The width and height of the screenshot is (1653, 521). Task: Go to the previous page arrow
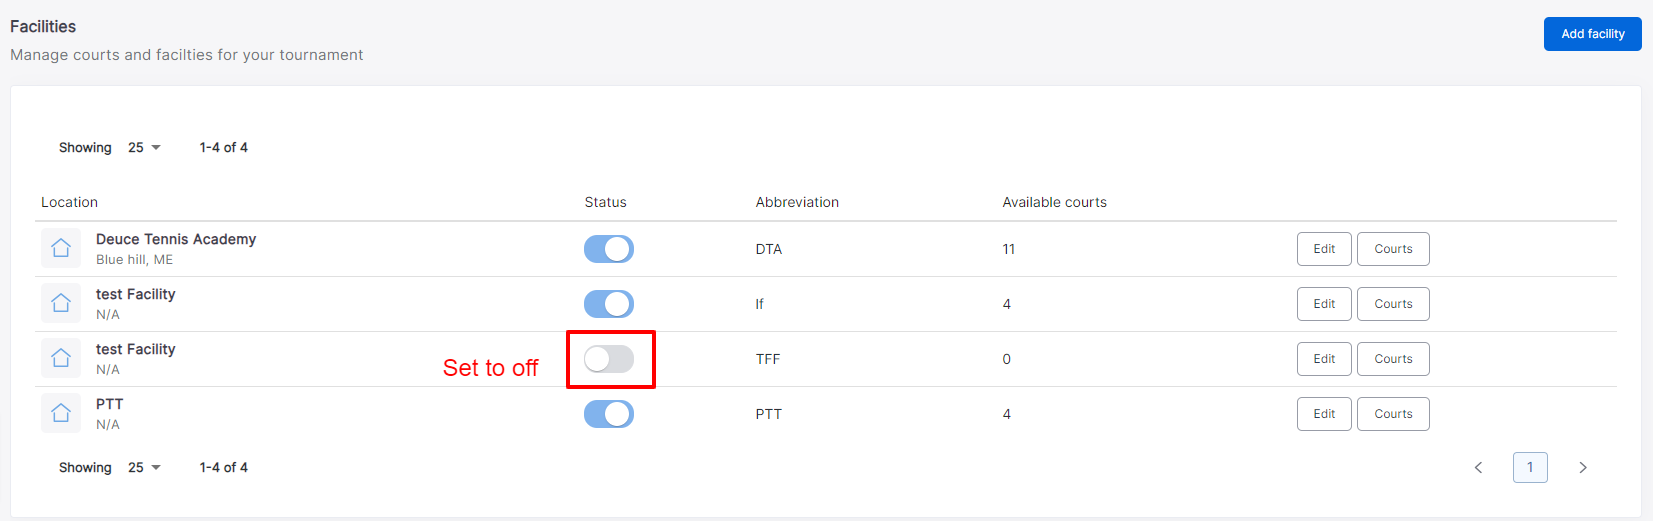(x=1478, y=467)
